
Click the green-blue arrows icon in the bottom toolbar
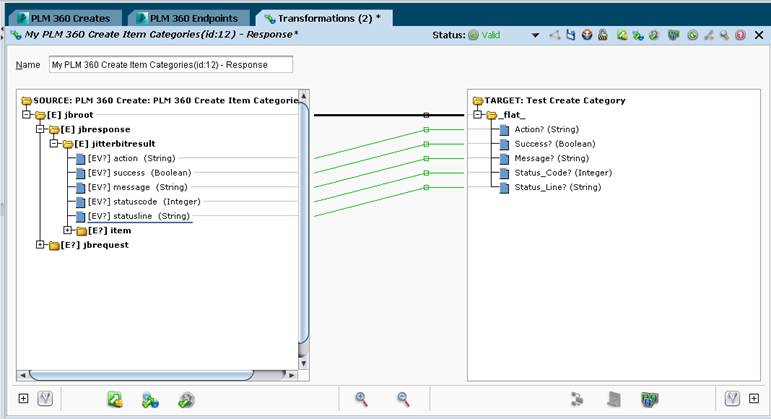(150, 400)
